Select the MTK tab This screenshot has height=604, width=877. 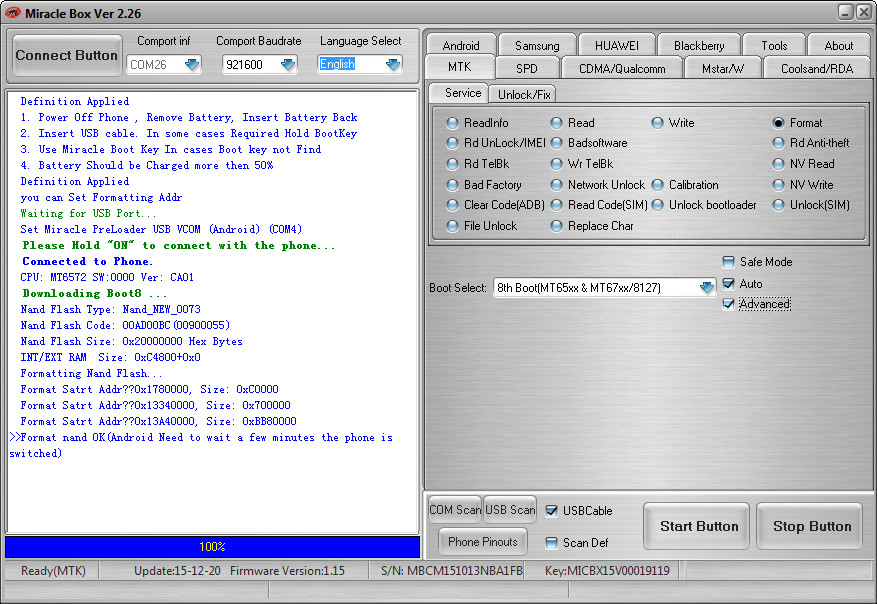460,67
